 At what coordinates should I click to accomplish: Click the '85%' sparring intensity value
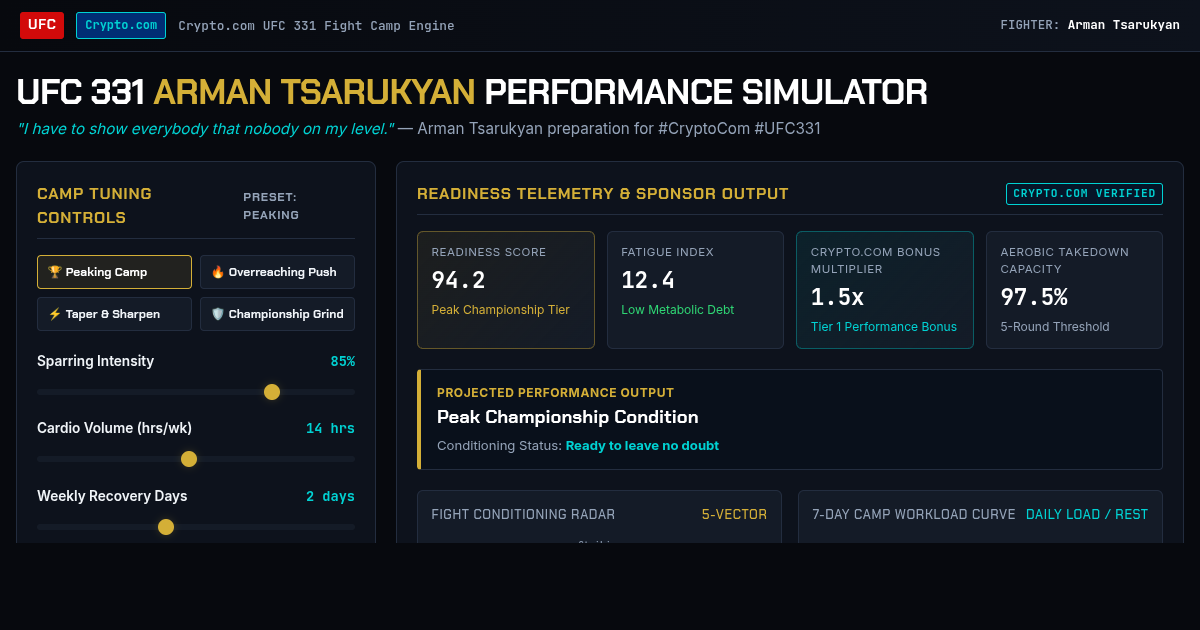tap(343, 362)
